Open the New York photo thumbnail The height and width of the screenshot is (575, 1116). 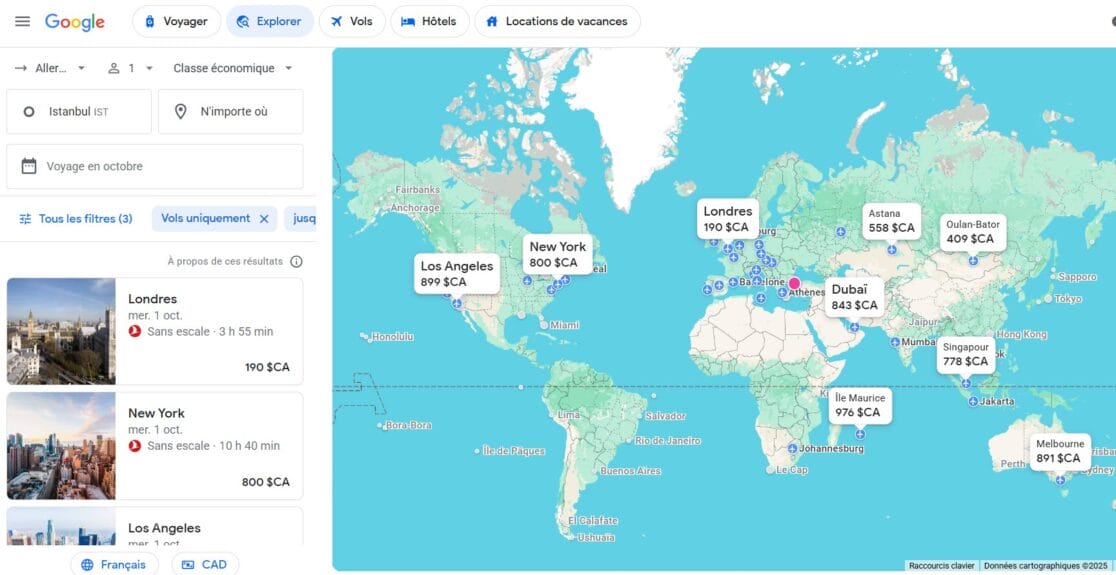pyautogui.click(x=61, y=445)
